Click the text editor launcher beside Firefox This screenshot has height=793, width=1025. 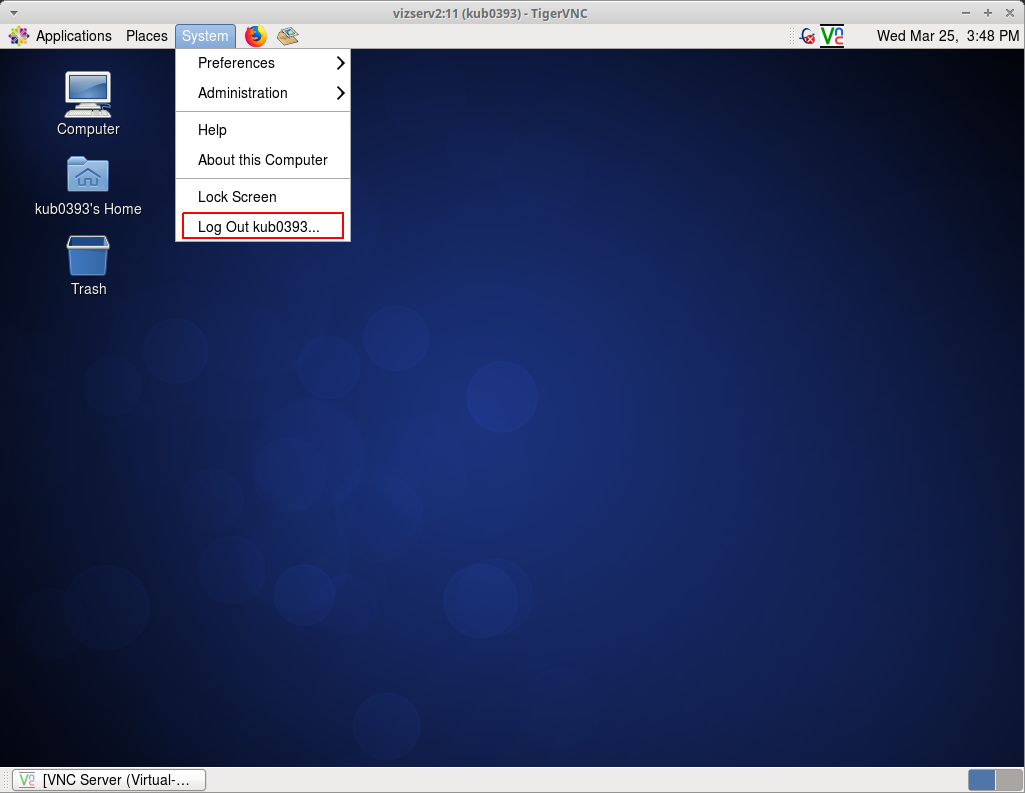coord(288,36)
